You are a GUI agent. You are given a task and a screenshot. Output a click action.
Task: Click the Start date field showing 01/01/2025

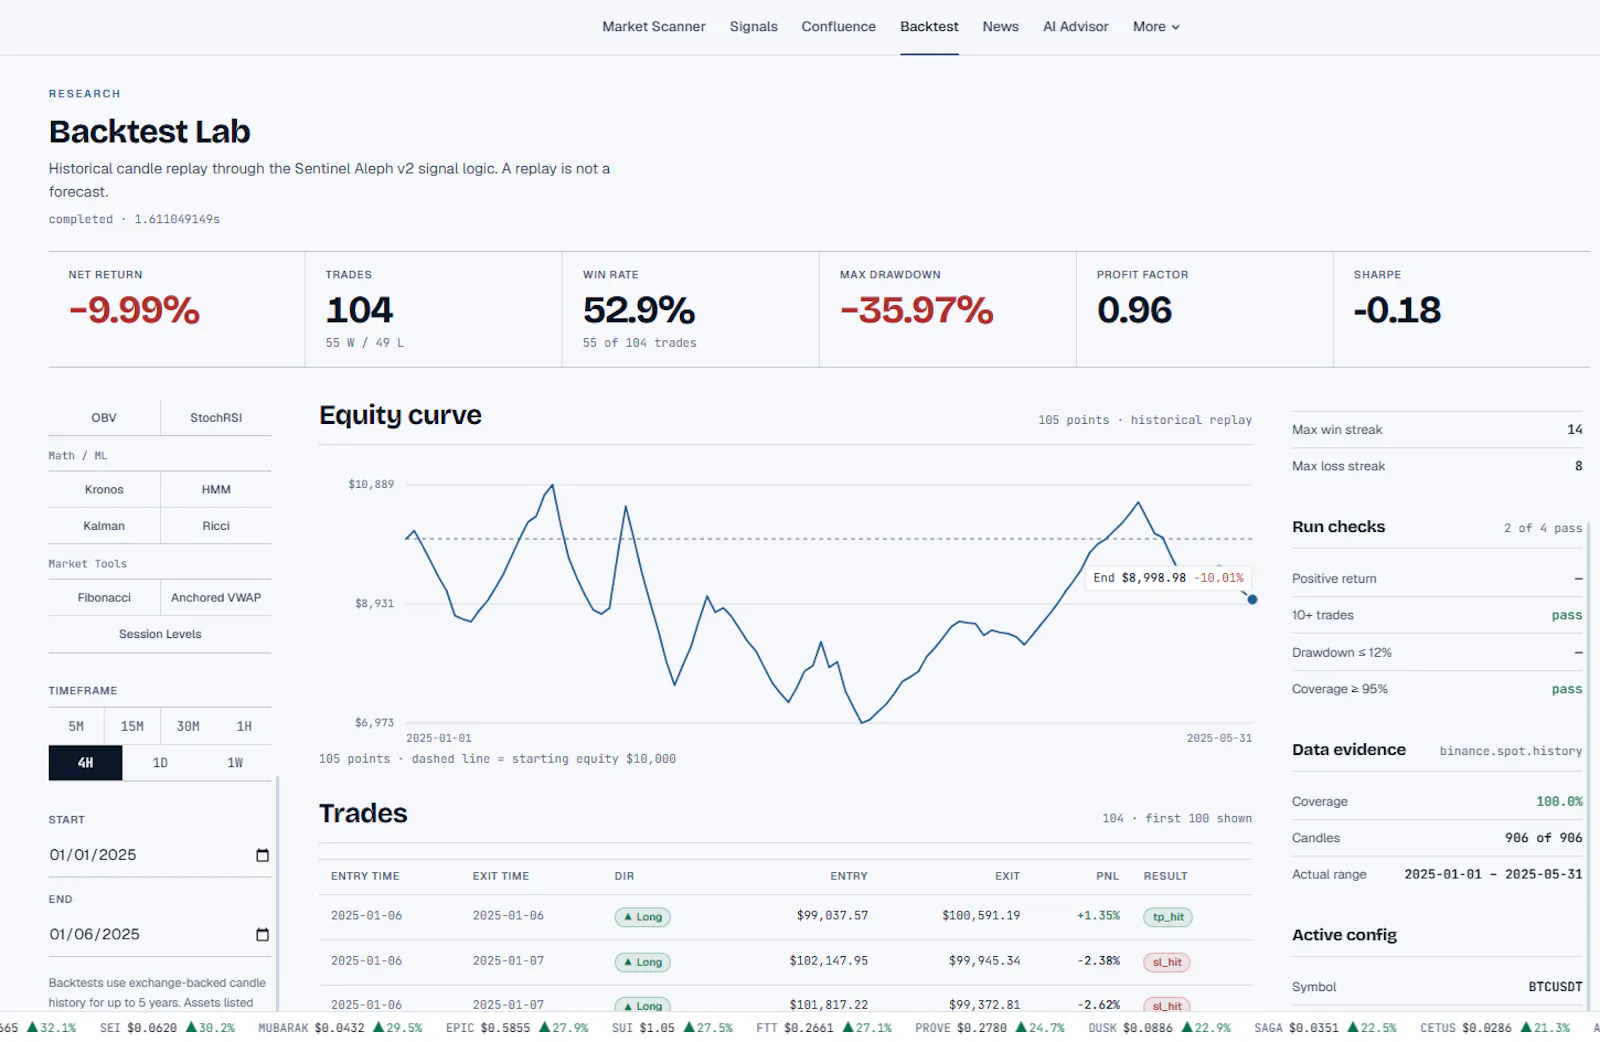(160, 855)
